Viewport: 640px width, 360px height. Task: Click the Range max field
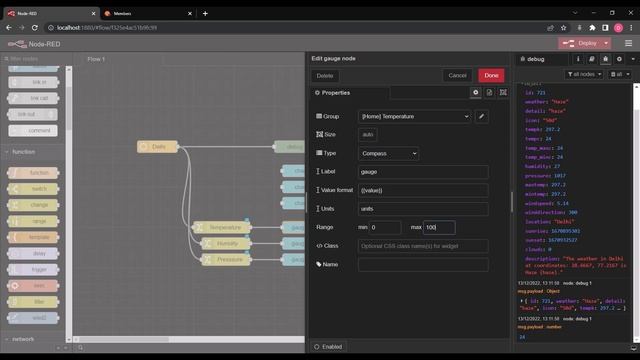pyautogui.click(x=439, y=227)
